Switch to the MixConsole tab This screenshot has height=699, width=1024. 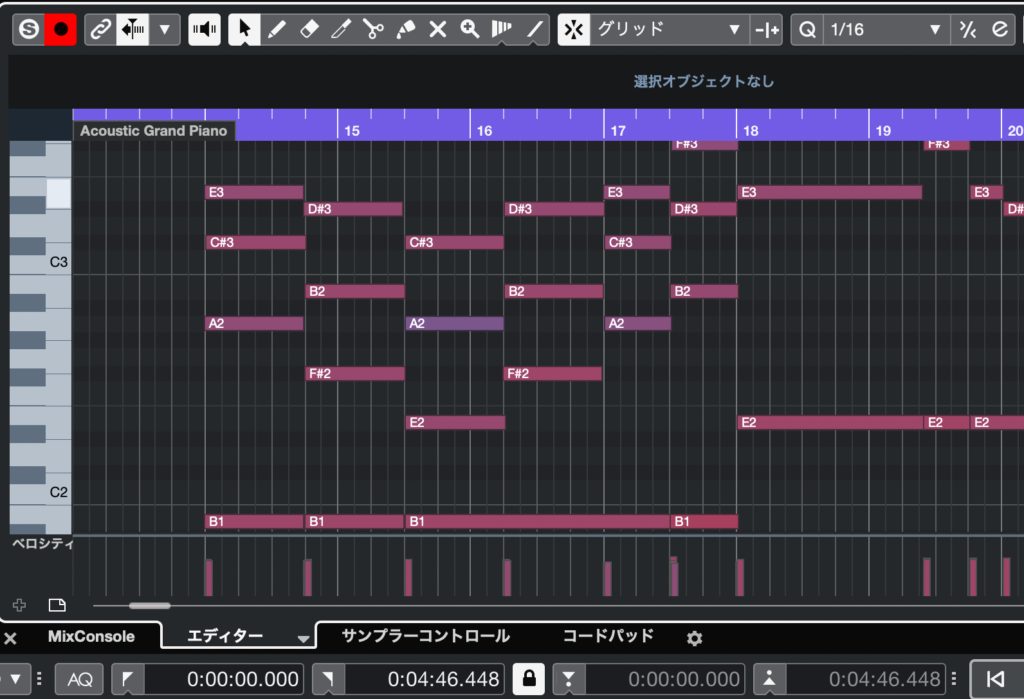pyautogui.click(x=91, y=636)
